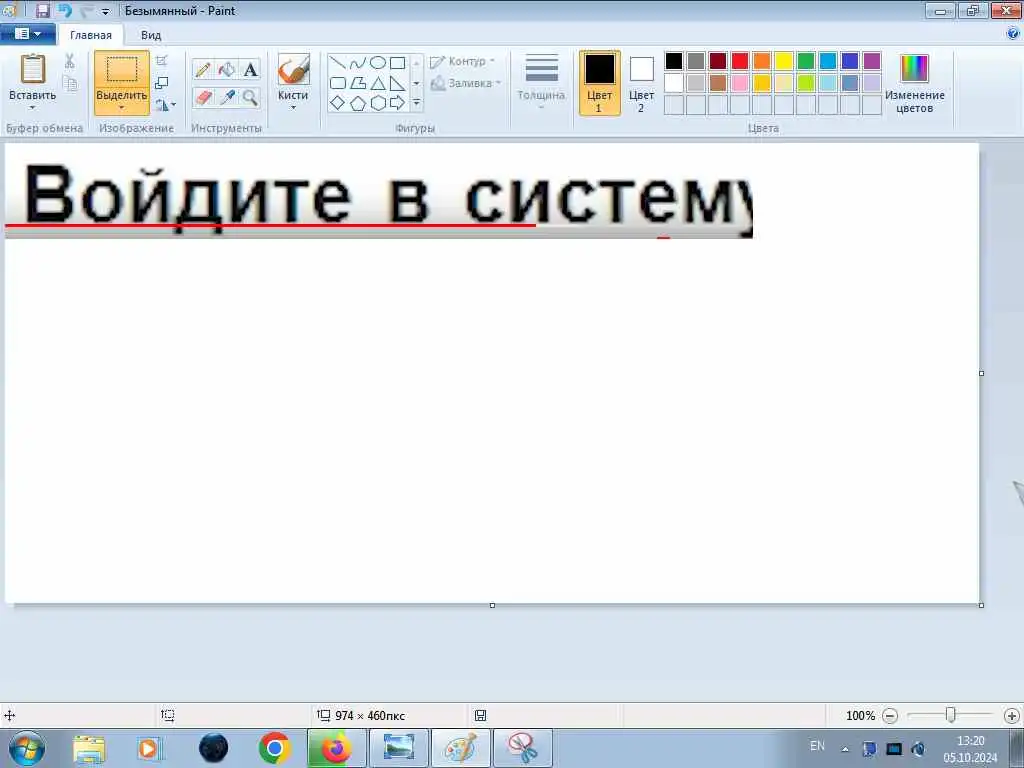This screenshot has width=1024, height=768.
Task: Open the Заливка dropdown
Action: click(x=466, y=83)
